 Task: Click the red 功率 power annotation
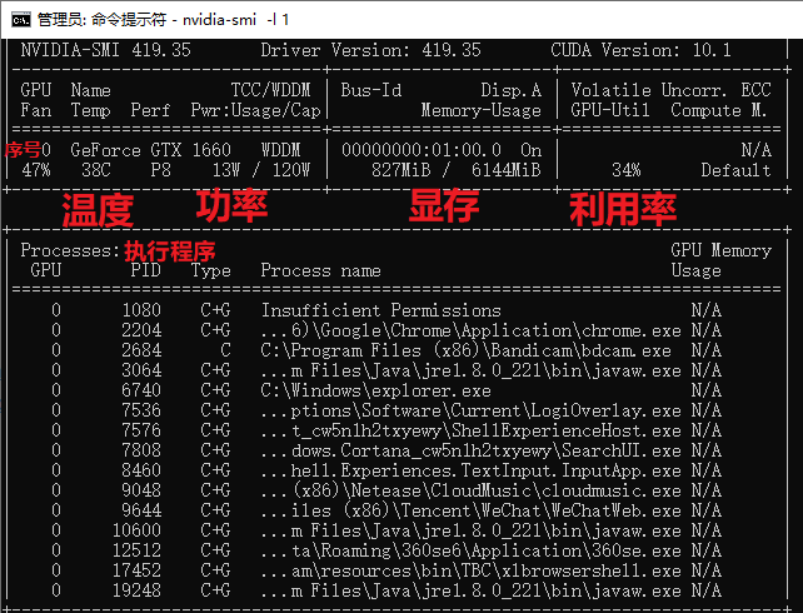pyautogui.click(x=227, y=207)
